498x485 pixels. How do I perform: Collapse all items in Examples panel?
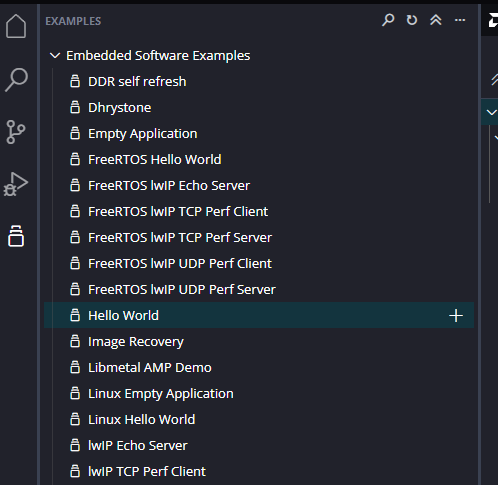coord(436,20)
